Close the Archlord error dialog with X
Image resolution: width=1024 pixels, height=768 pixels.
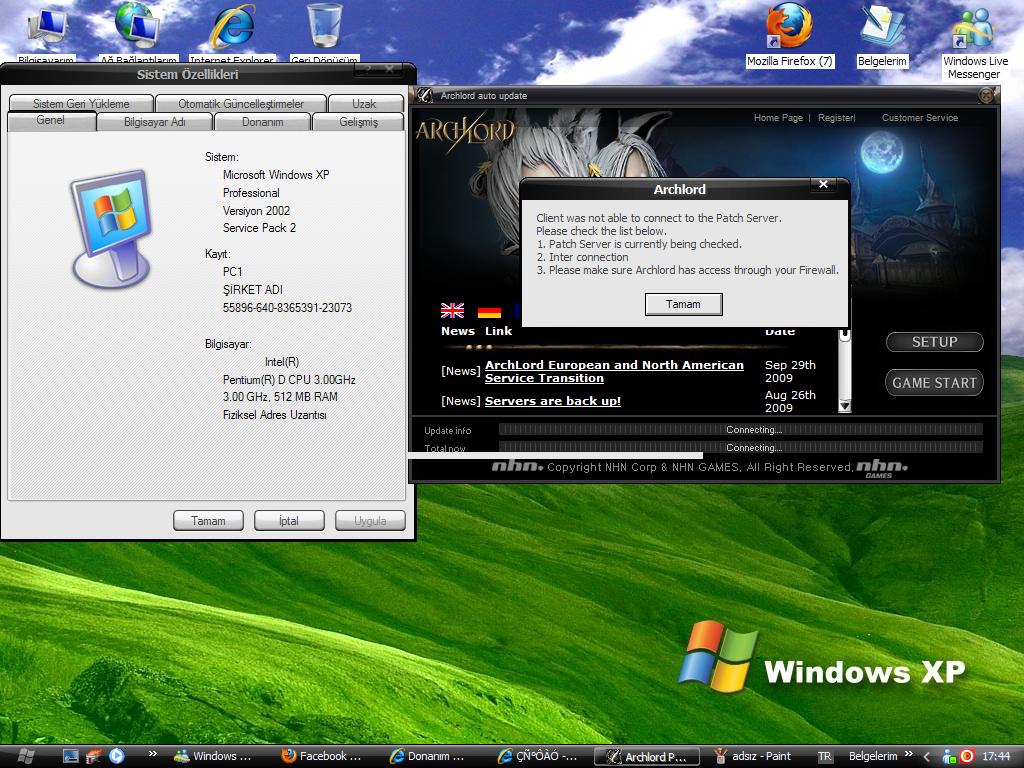[824, 185]
